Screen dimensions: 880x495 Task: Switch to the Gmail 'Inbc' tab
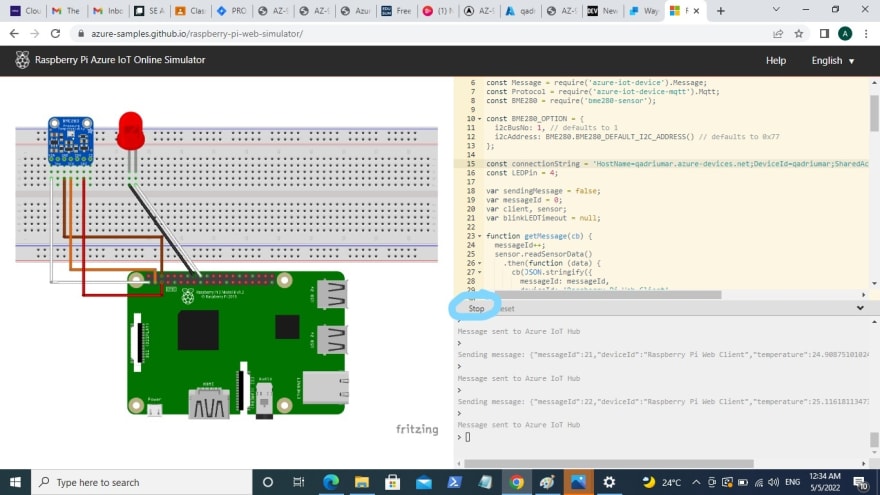[x=108, y=11]
